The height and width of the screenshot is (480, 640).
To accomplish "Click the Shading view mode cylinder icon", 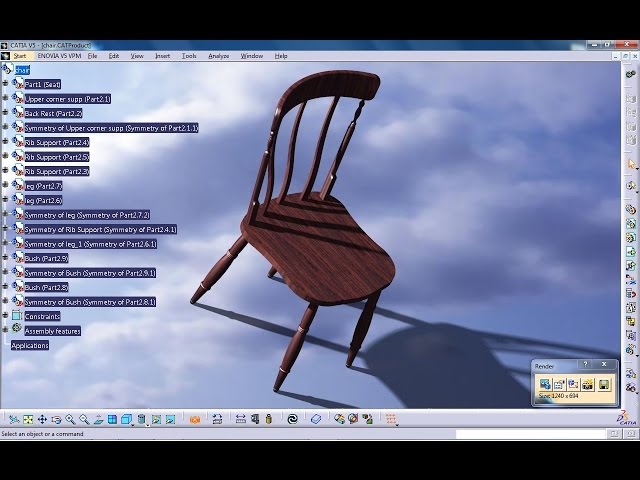I will (141, 419).
